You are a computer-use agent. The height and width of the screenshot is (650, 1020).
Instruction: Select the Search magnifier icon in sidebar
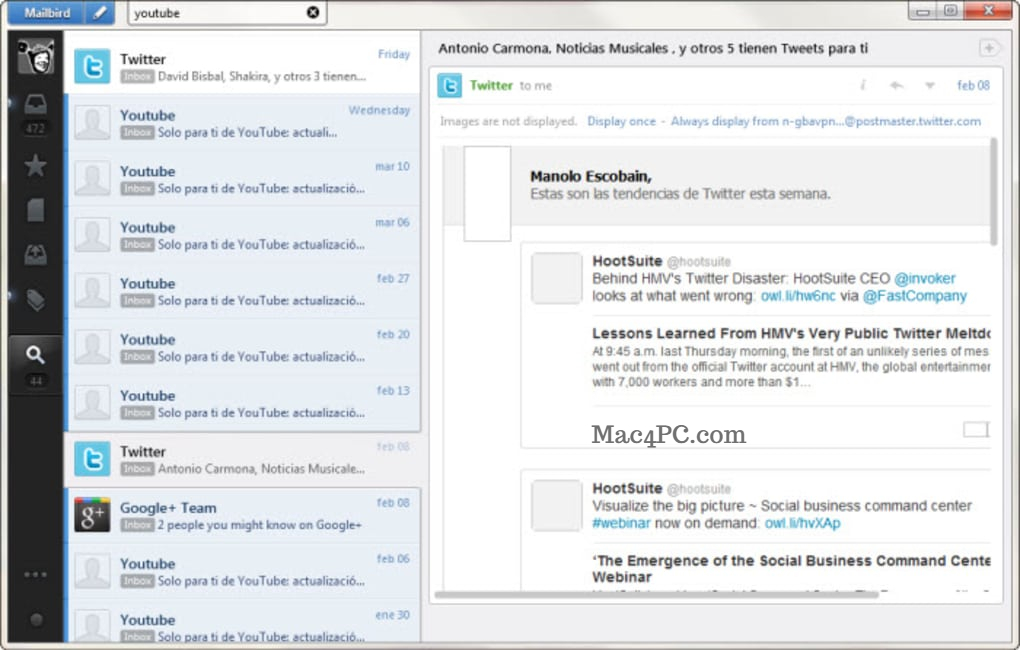click(x=36, y=355)
